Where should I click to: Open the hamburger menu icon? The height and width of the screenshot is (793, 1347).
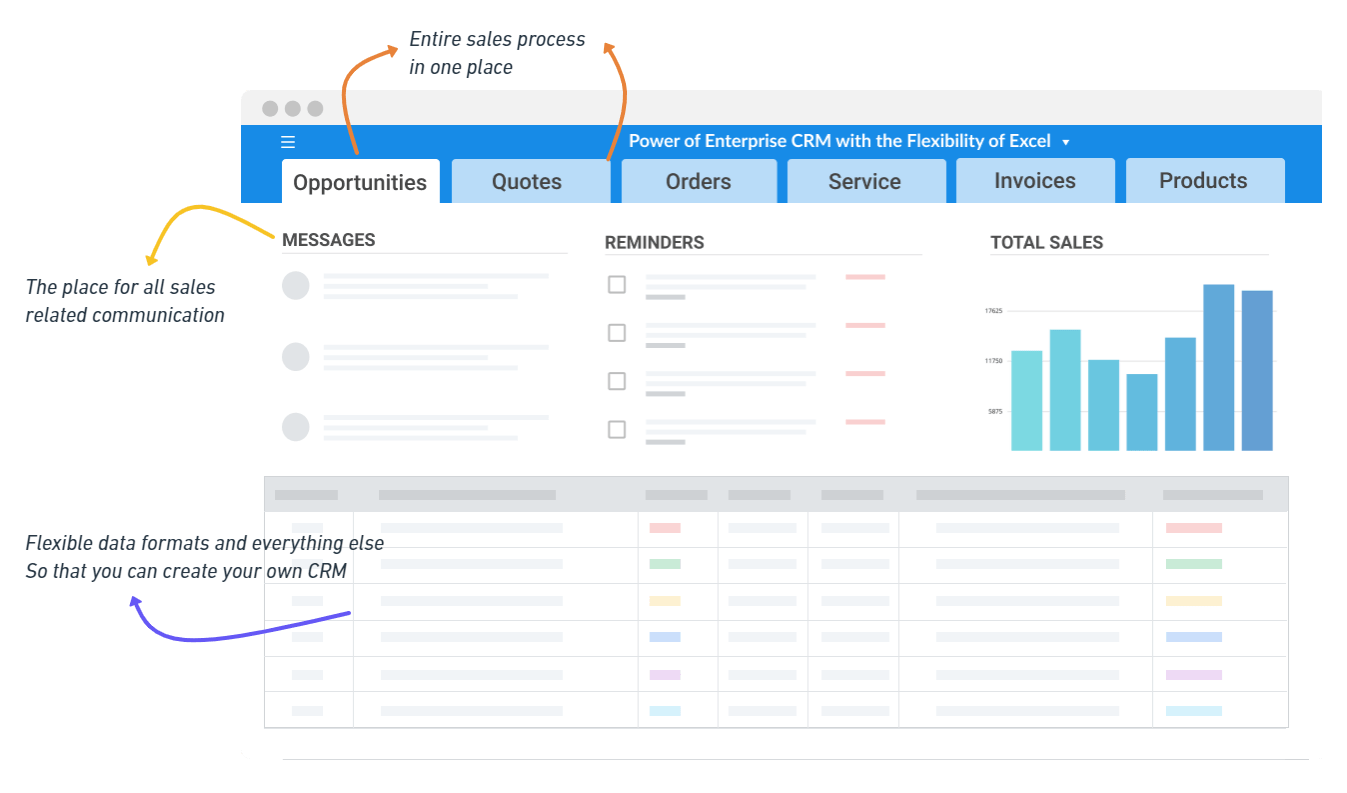coord(288,142)
